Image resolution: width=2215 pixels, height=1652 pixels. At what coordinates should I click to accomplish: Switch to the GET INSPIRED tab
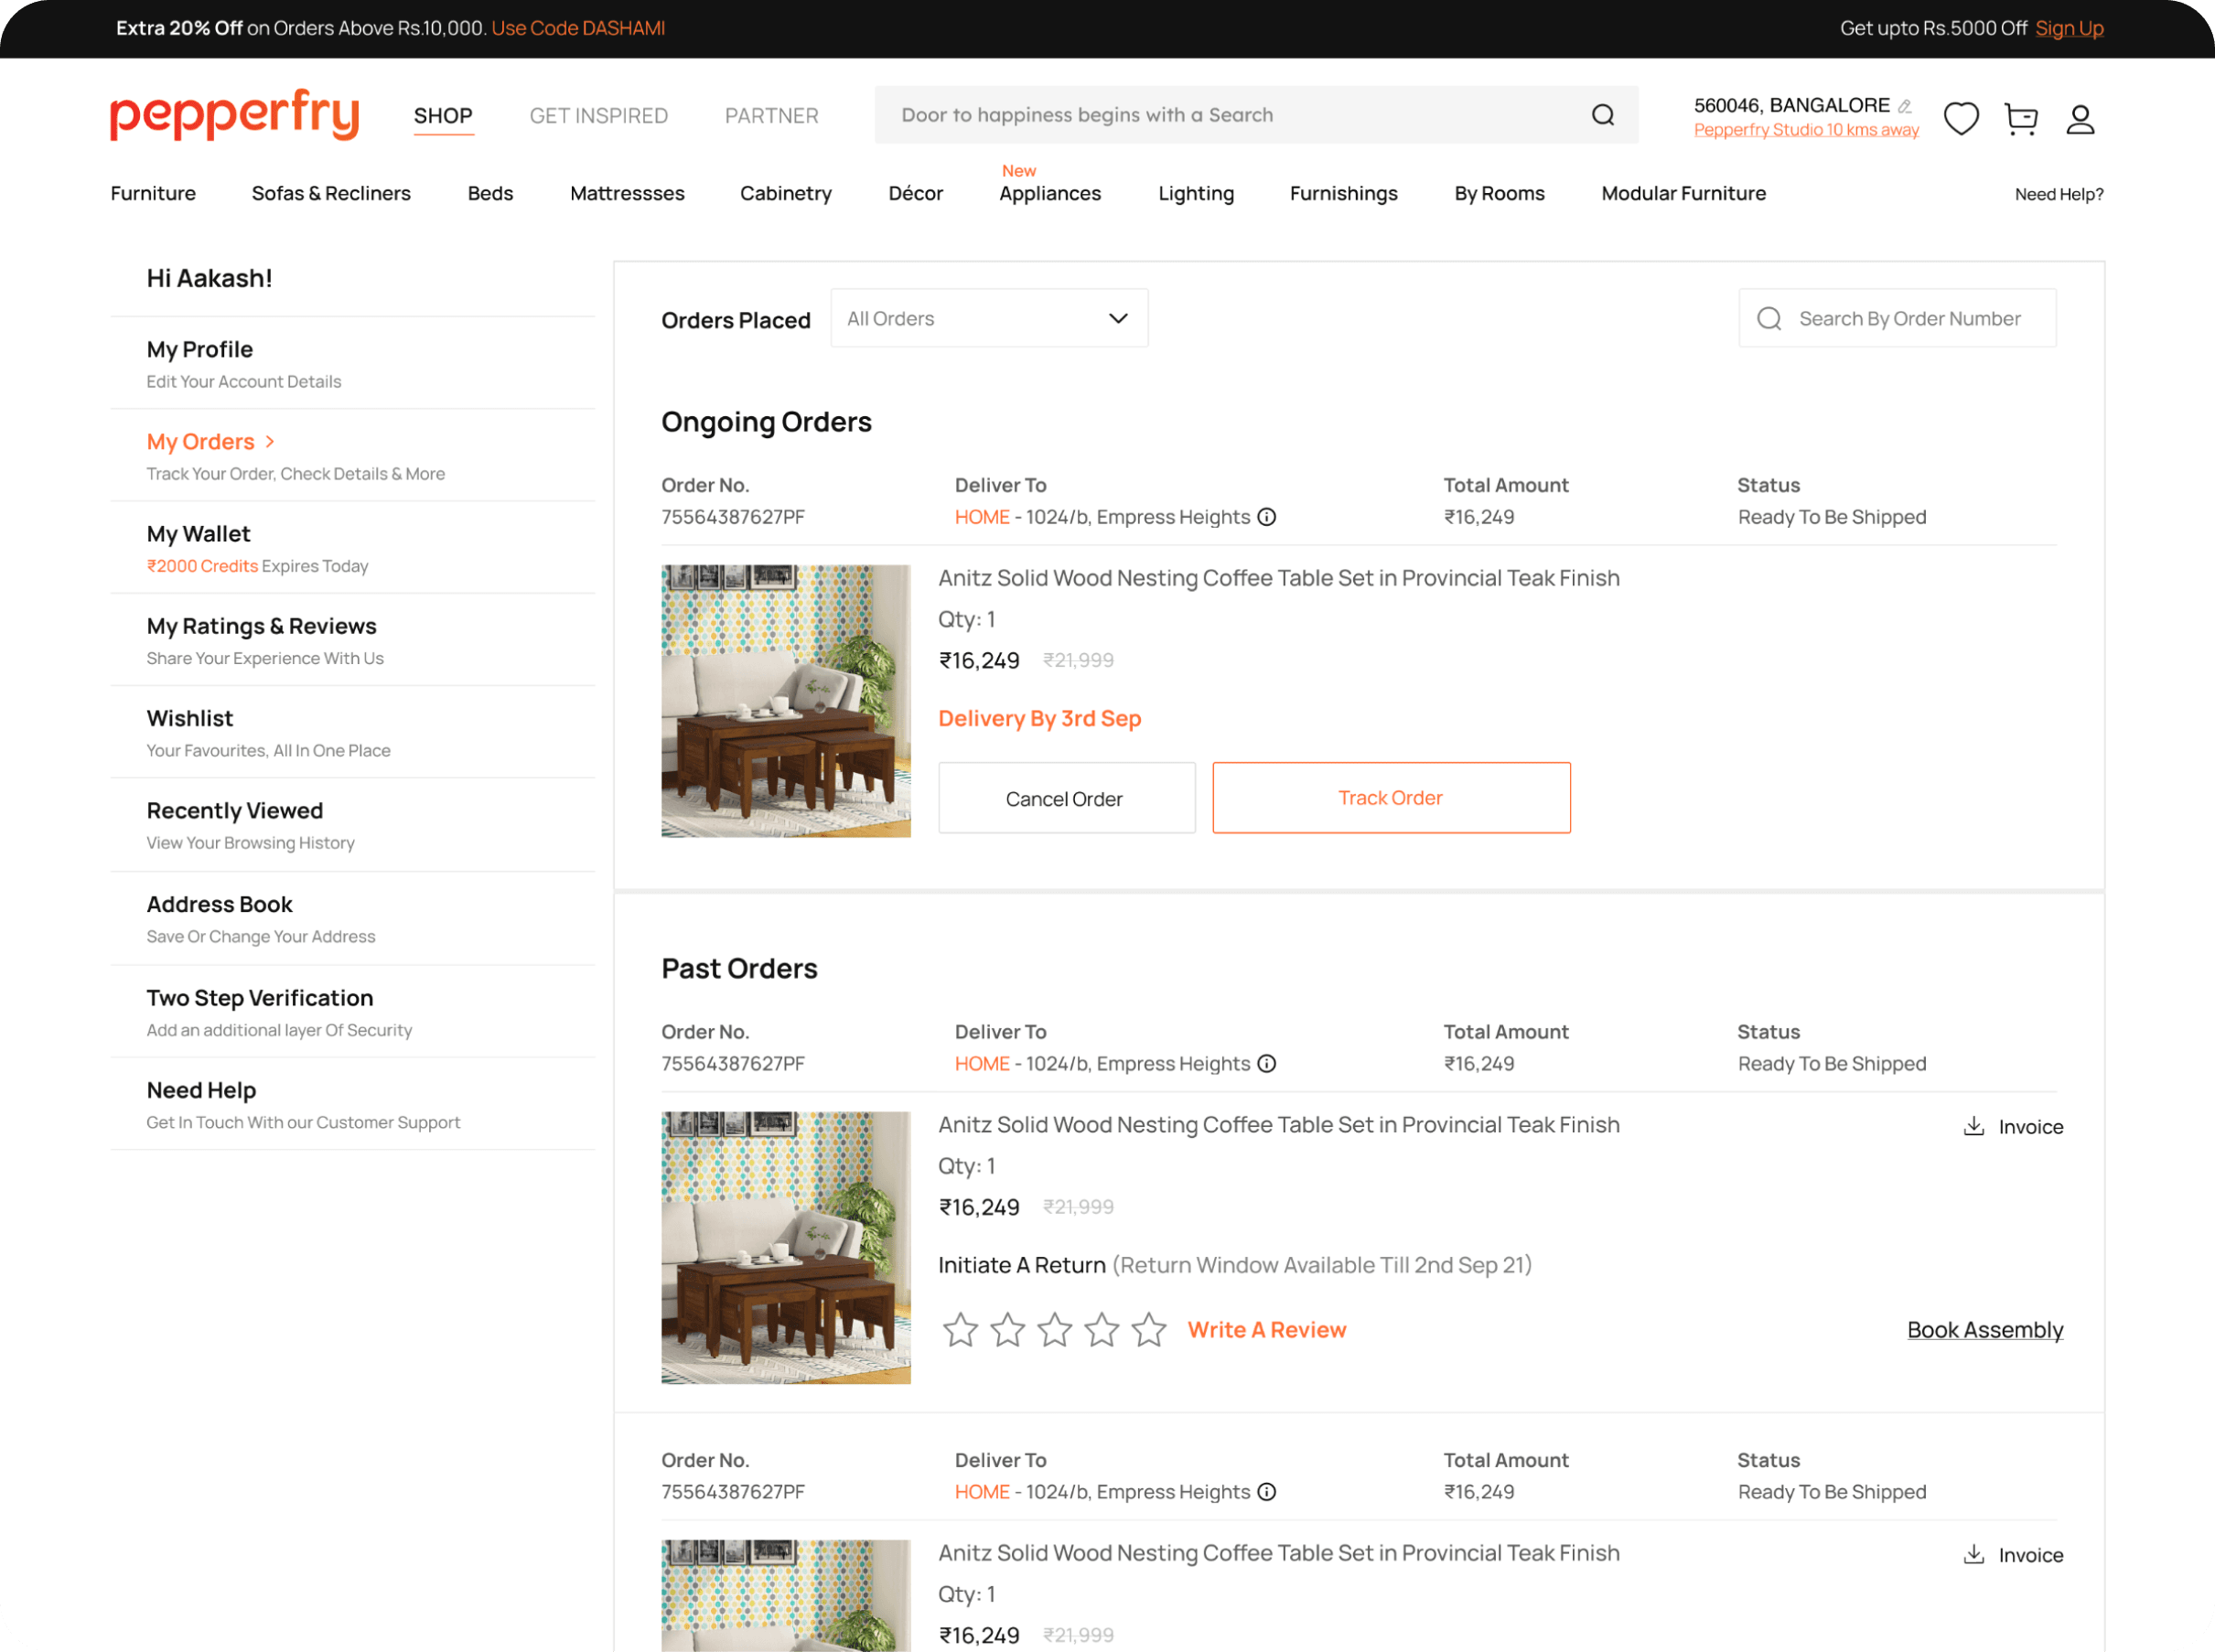pos(598,116)
